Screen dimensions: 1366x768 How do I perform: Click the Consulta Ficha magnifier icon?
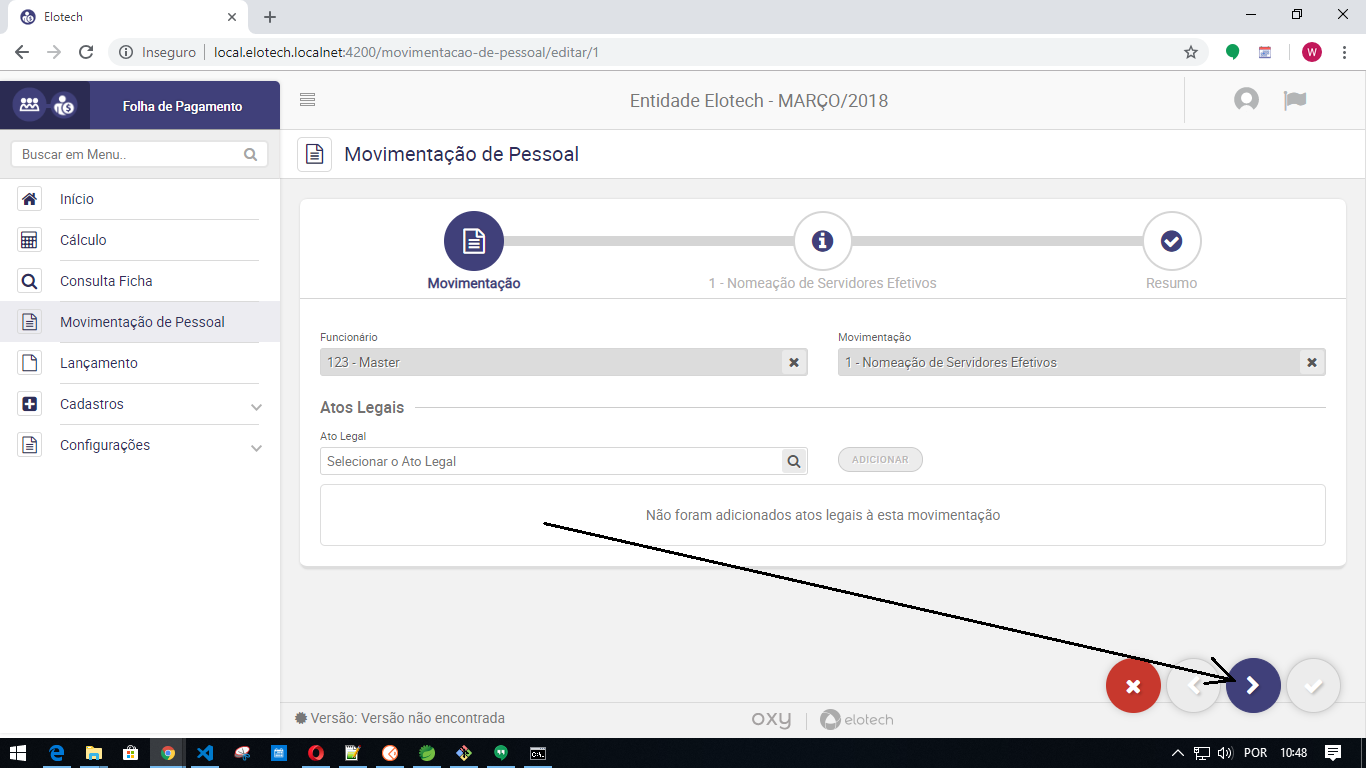[30, 281]
